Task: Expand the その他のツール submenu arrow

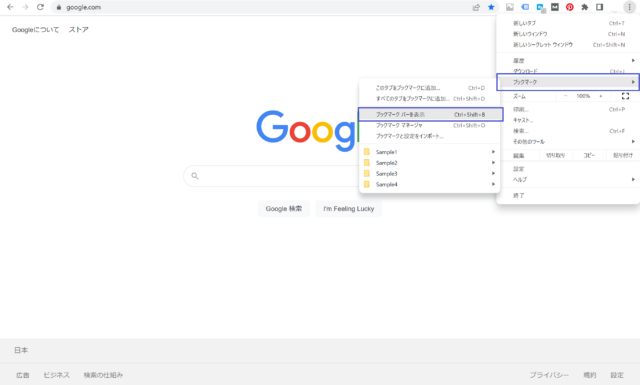Action: pyautogui.click(x=633, y=141)
